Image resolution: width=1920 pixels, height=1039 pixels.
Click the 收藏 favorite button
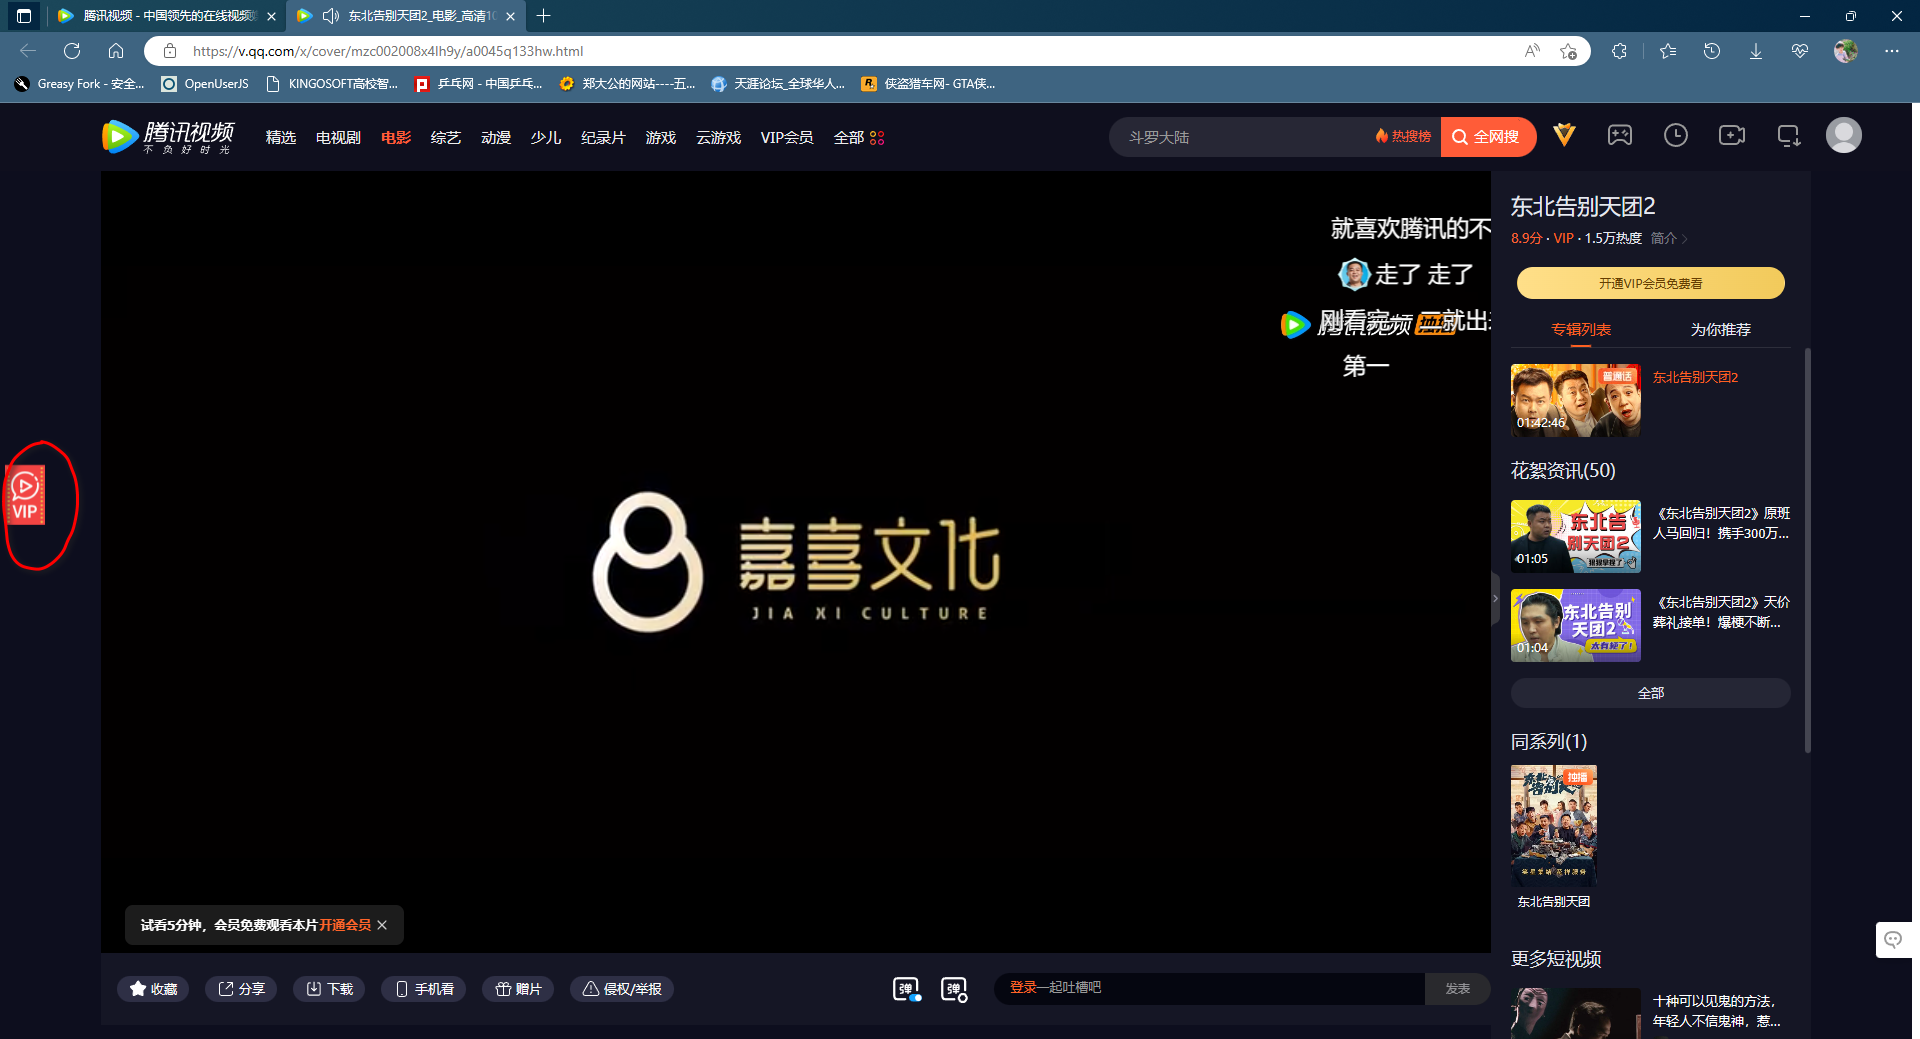click(153, 989)
